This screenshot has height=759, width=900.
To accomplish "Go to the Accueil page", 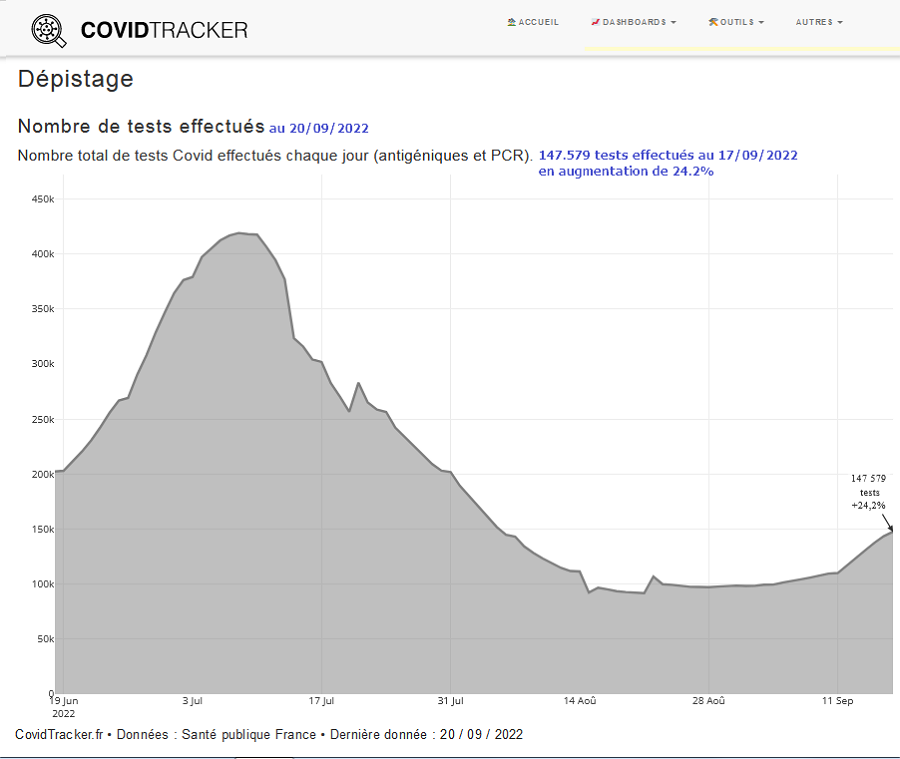I will (x=539, y=22).
